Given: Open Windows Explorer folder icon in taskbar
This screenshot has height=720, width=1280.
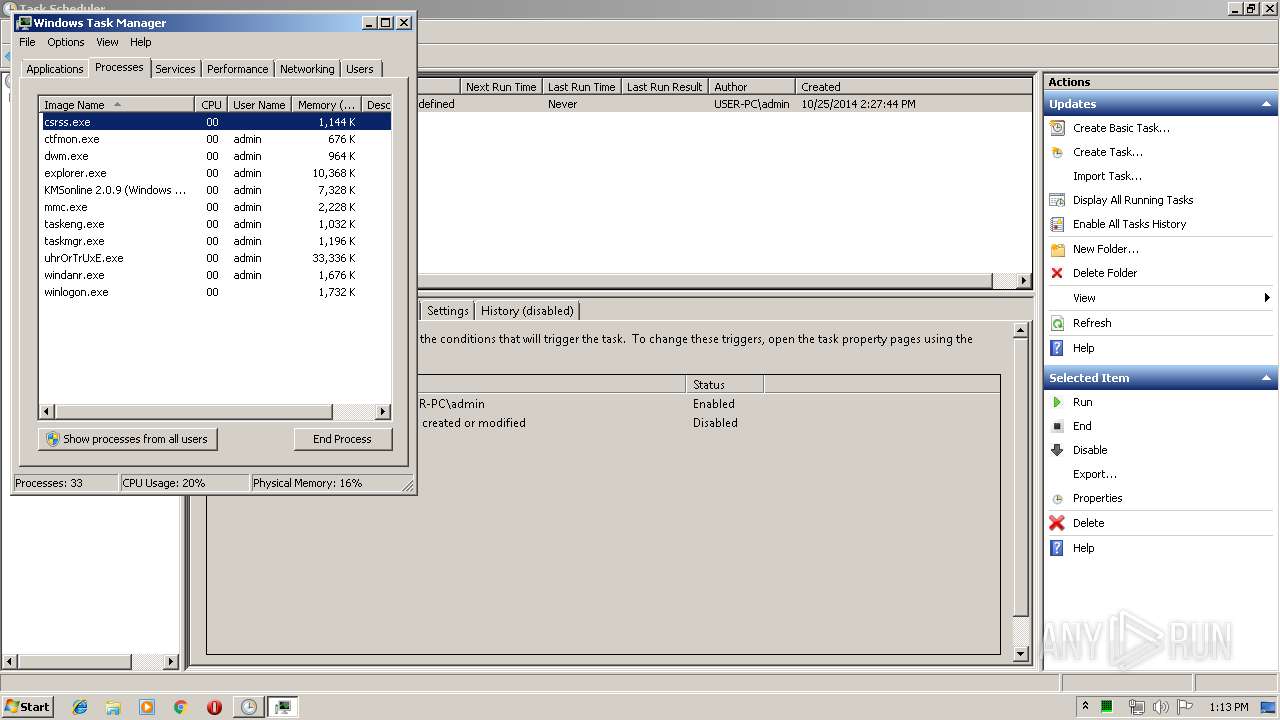Looking at the screenshot, I should point(113,707).
